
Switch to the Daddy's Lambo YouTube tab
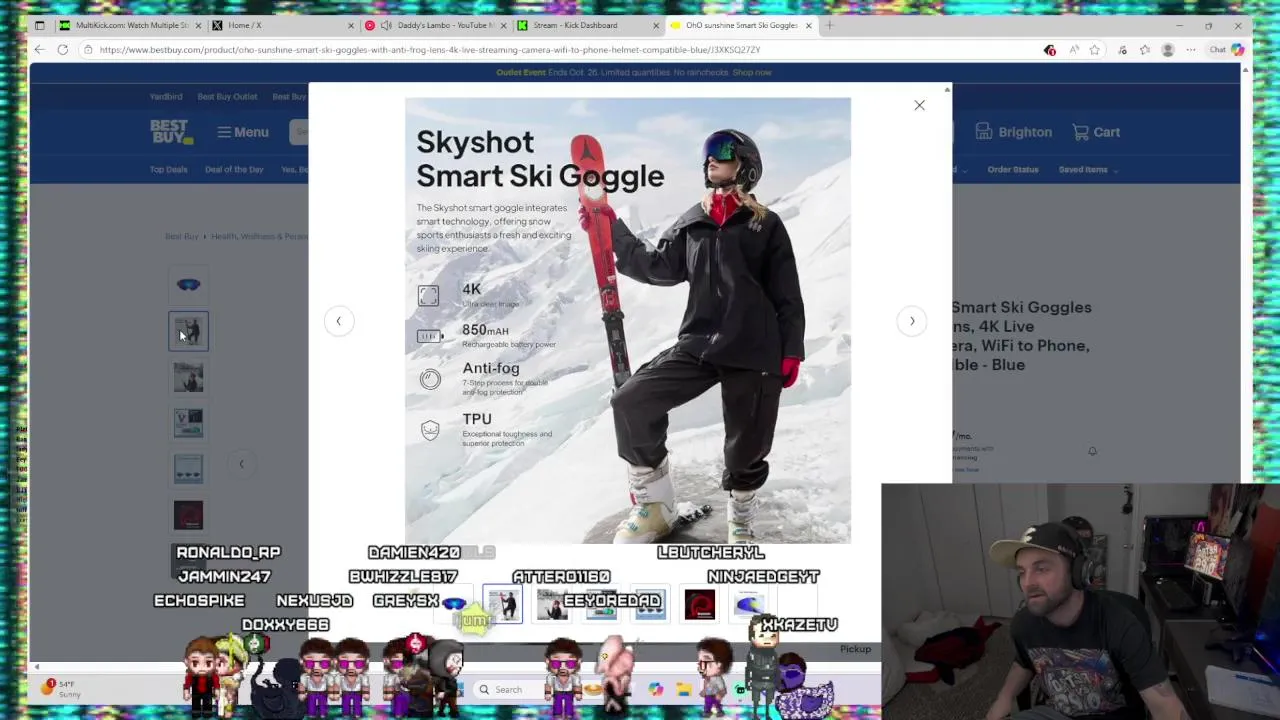coord(436,25)
